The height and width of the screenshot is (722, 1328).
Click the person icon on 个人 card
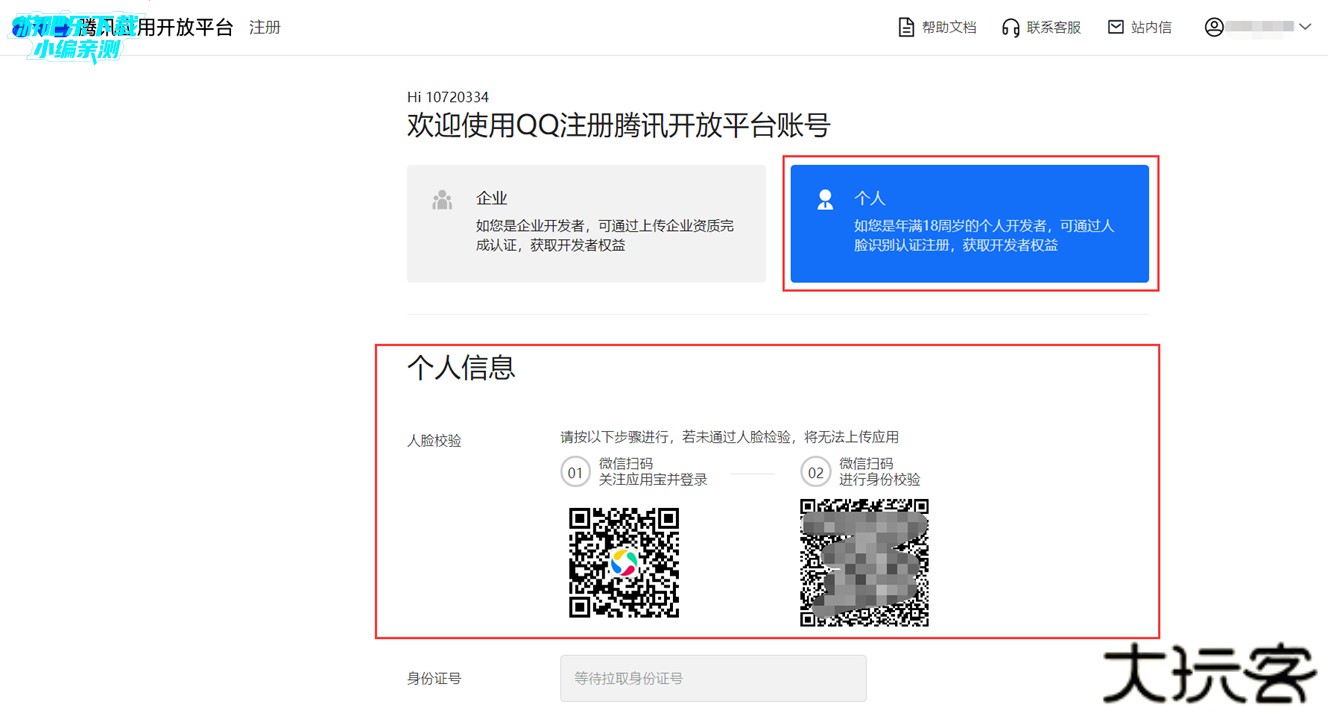tap(825, 200)
